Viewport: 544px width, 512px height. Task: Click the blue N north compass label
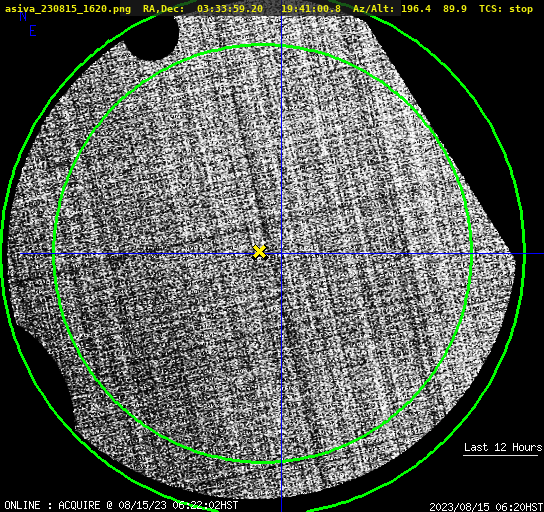coord(23,17)
